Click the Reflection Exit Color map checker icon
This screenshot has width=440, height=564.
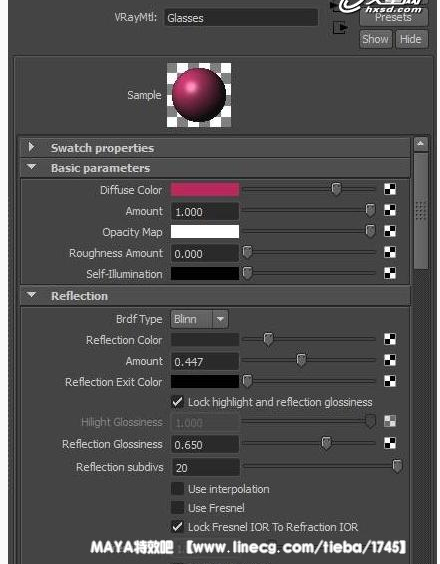[390, 381]
